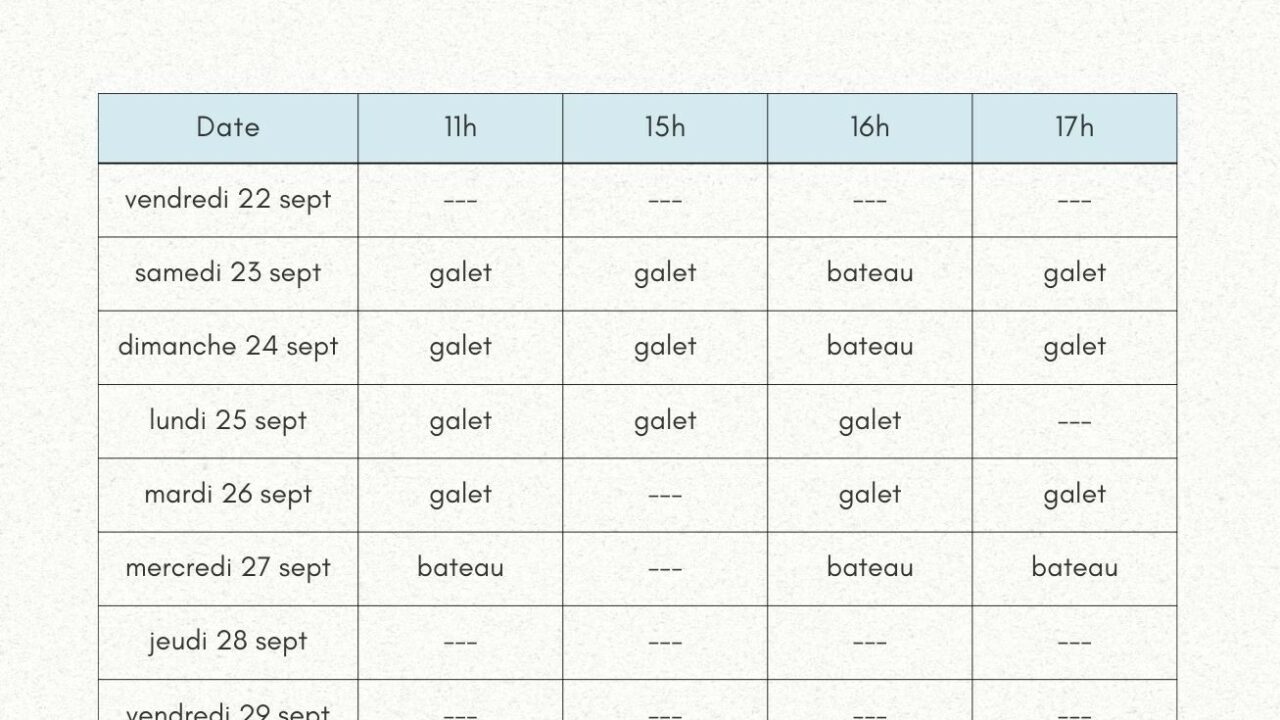Screen dimensions: 1280x720
Task: Click bateau at 16h on dimanche
Action: click(x=869, y=347)
